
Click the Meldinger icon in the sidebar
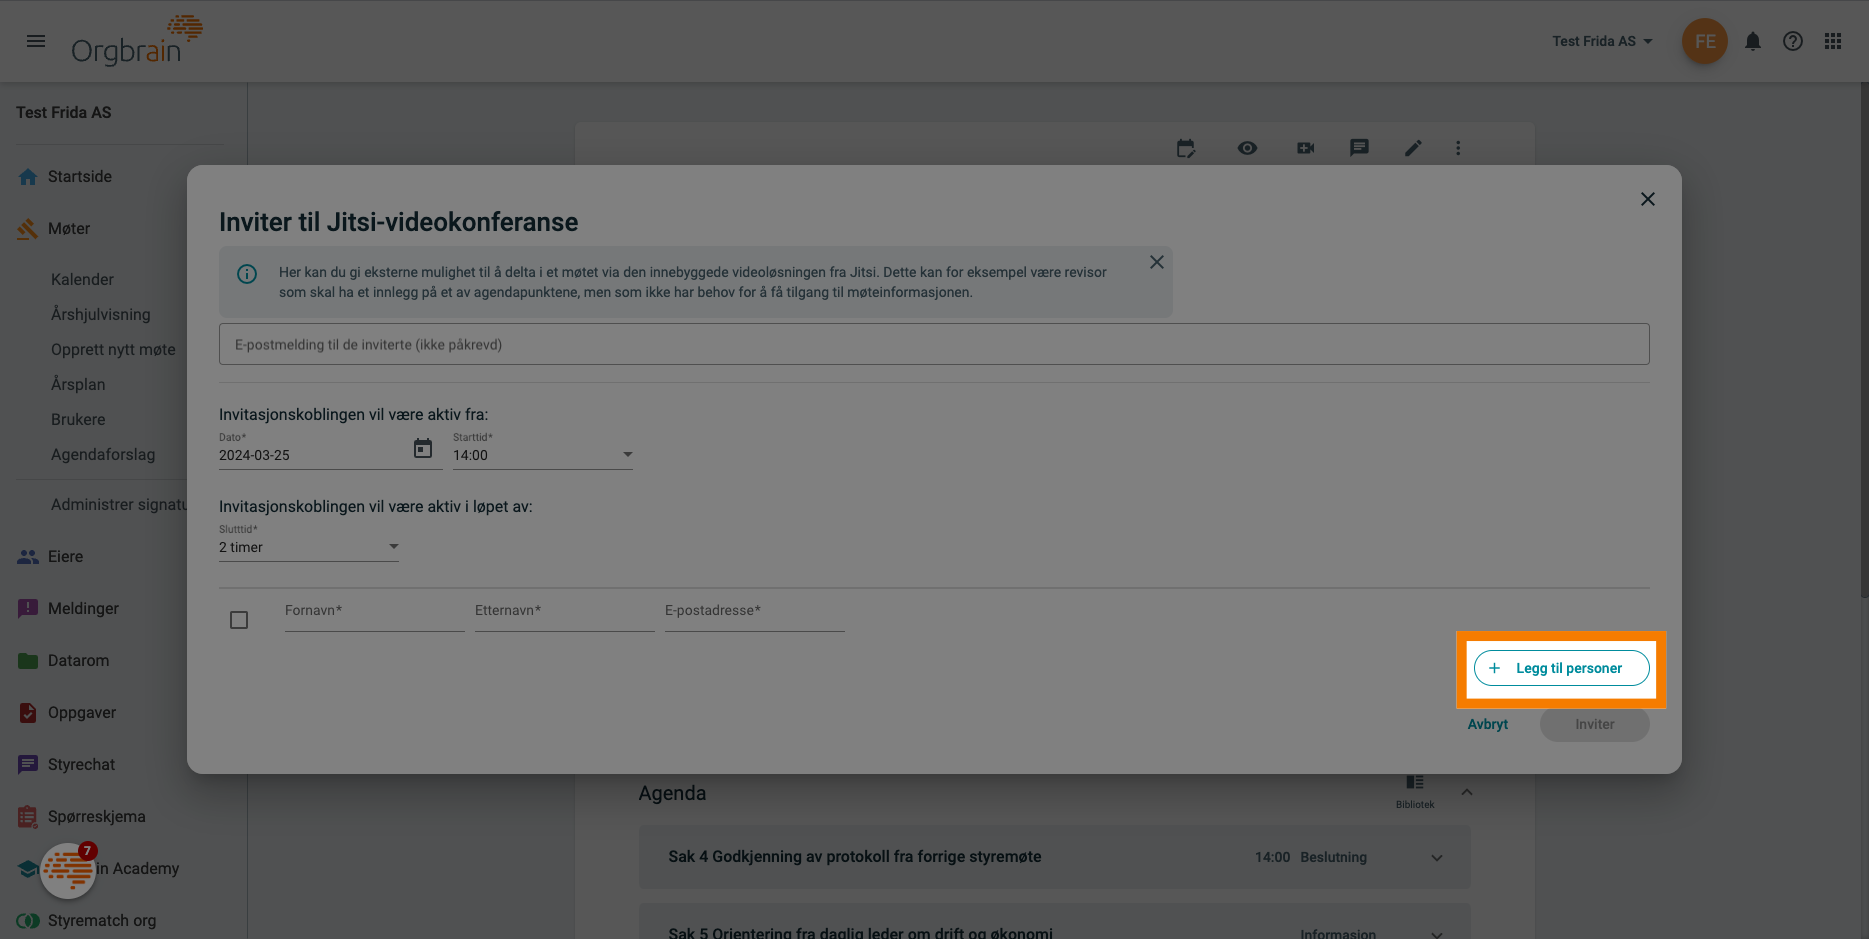point(28,609)
